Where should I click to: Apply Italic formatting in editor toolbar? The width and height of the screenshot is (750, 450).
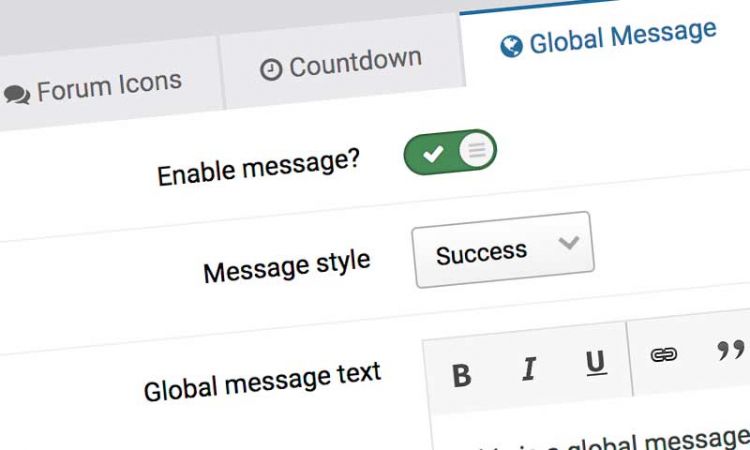(529, 368)
